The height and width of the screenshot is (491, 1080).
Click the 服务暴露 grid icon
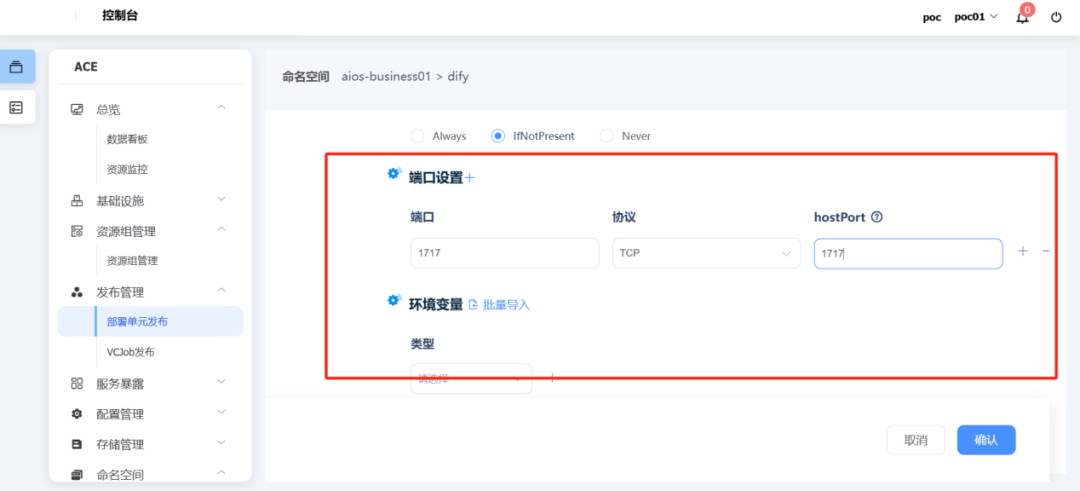pos(77,384)
